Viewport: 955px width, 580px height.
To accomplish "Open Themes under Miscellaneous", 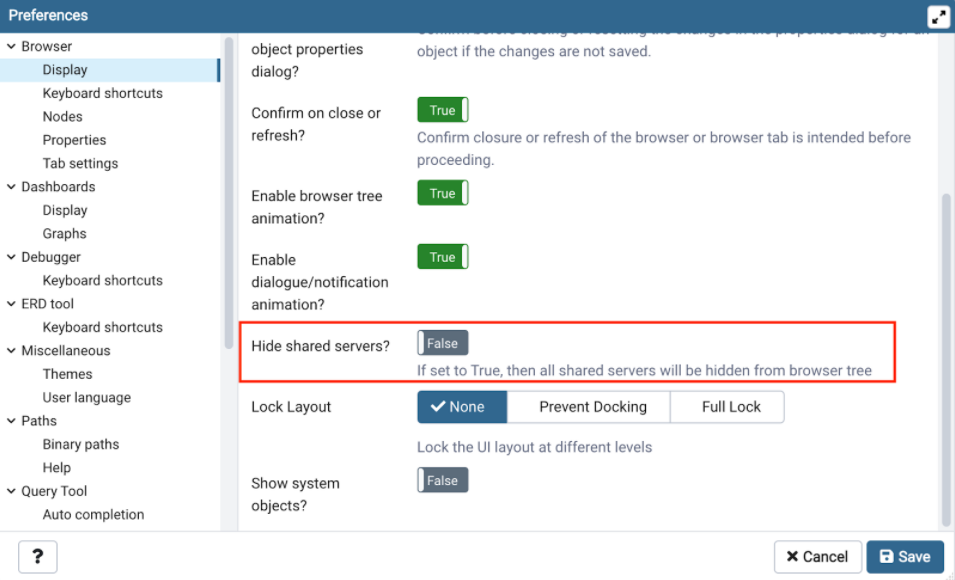I will click(67, 373).
